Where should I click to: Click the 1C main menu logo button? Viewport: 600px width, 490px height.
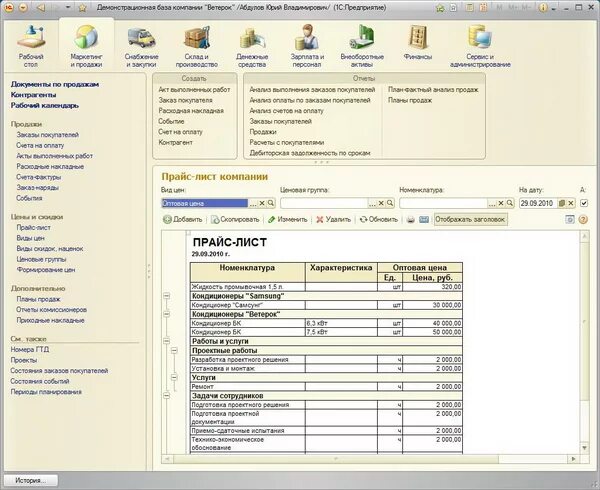[10, 7]
